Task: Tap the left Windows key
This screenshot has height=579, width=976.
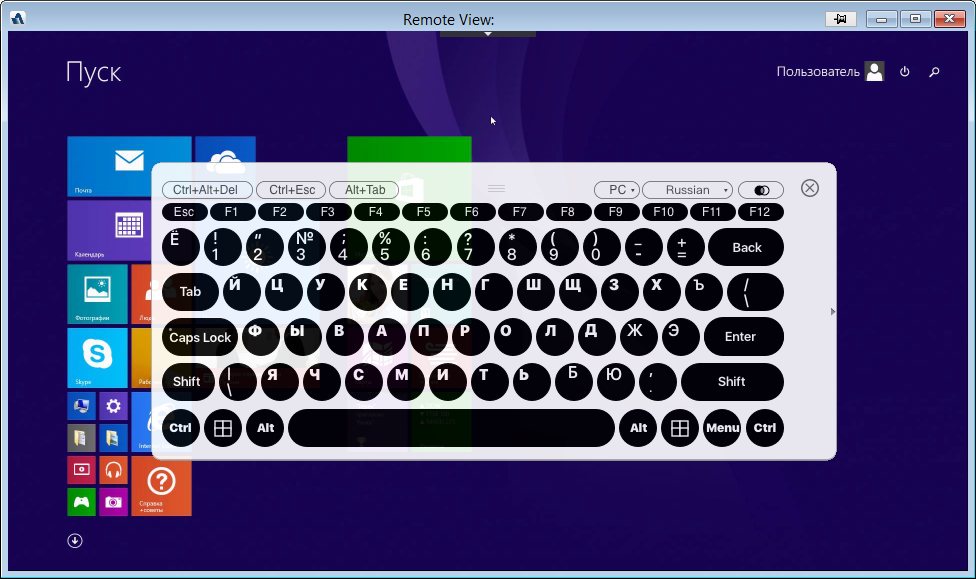Action: (223, 428)
